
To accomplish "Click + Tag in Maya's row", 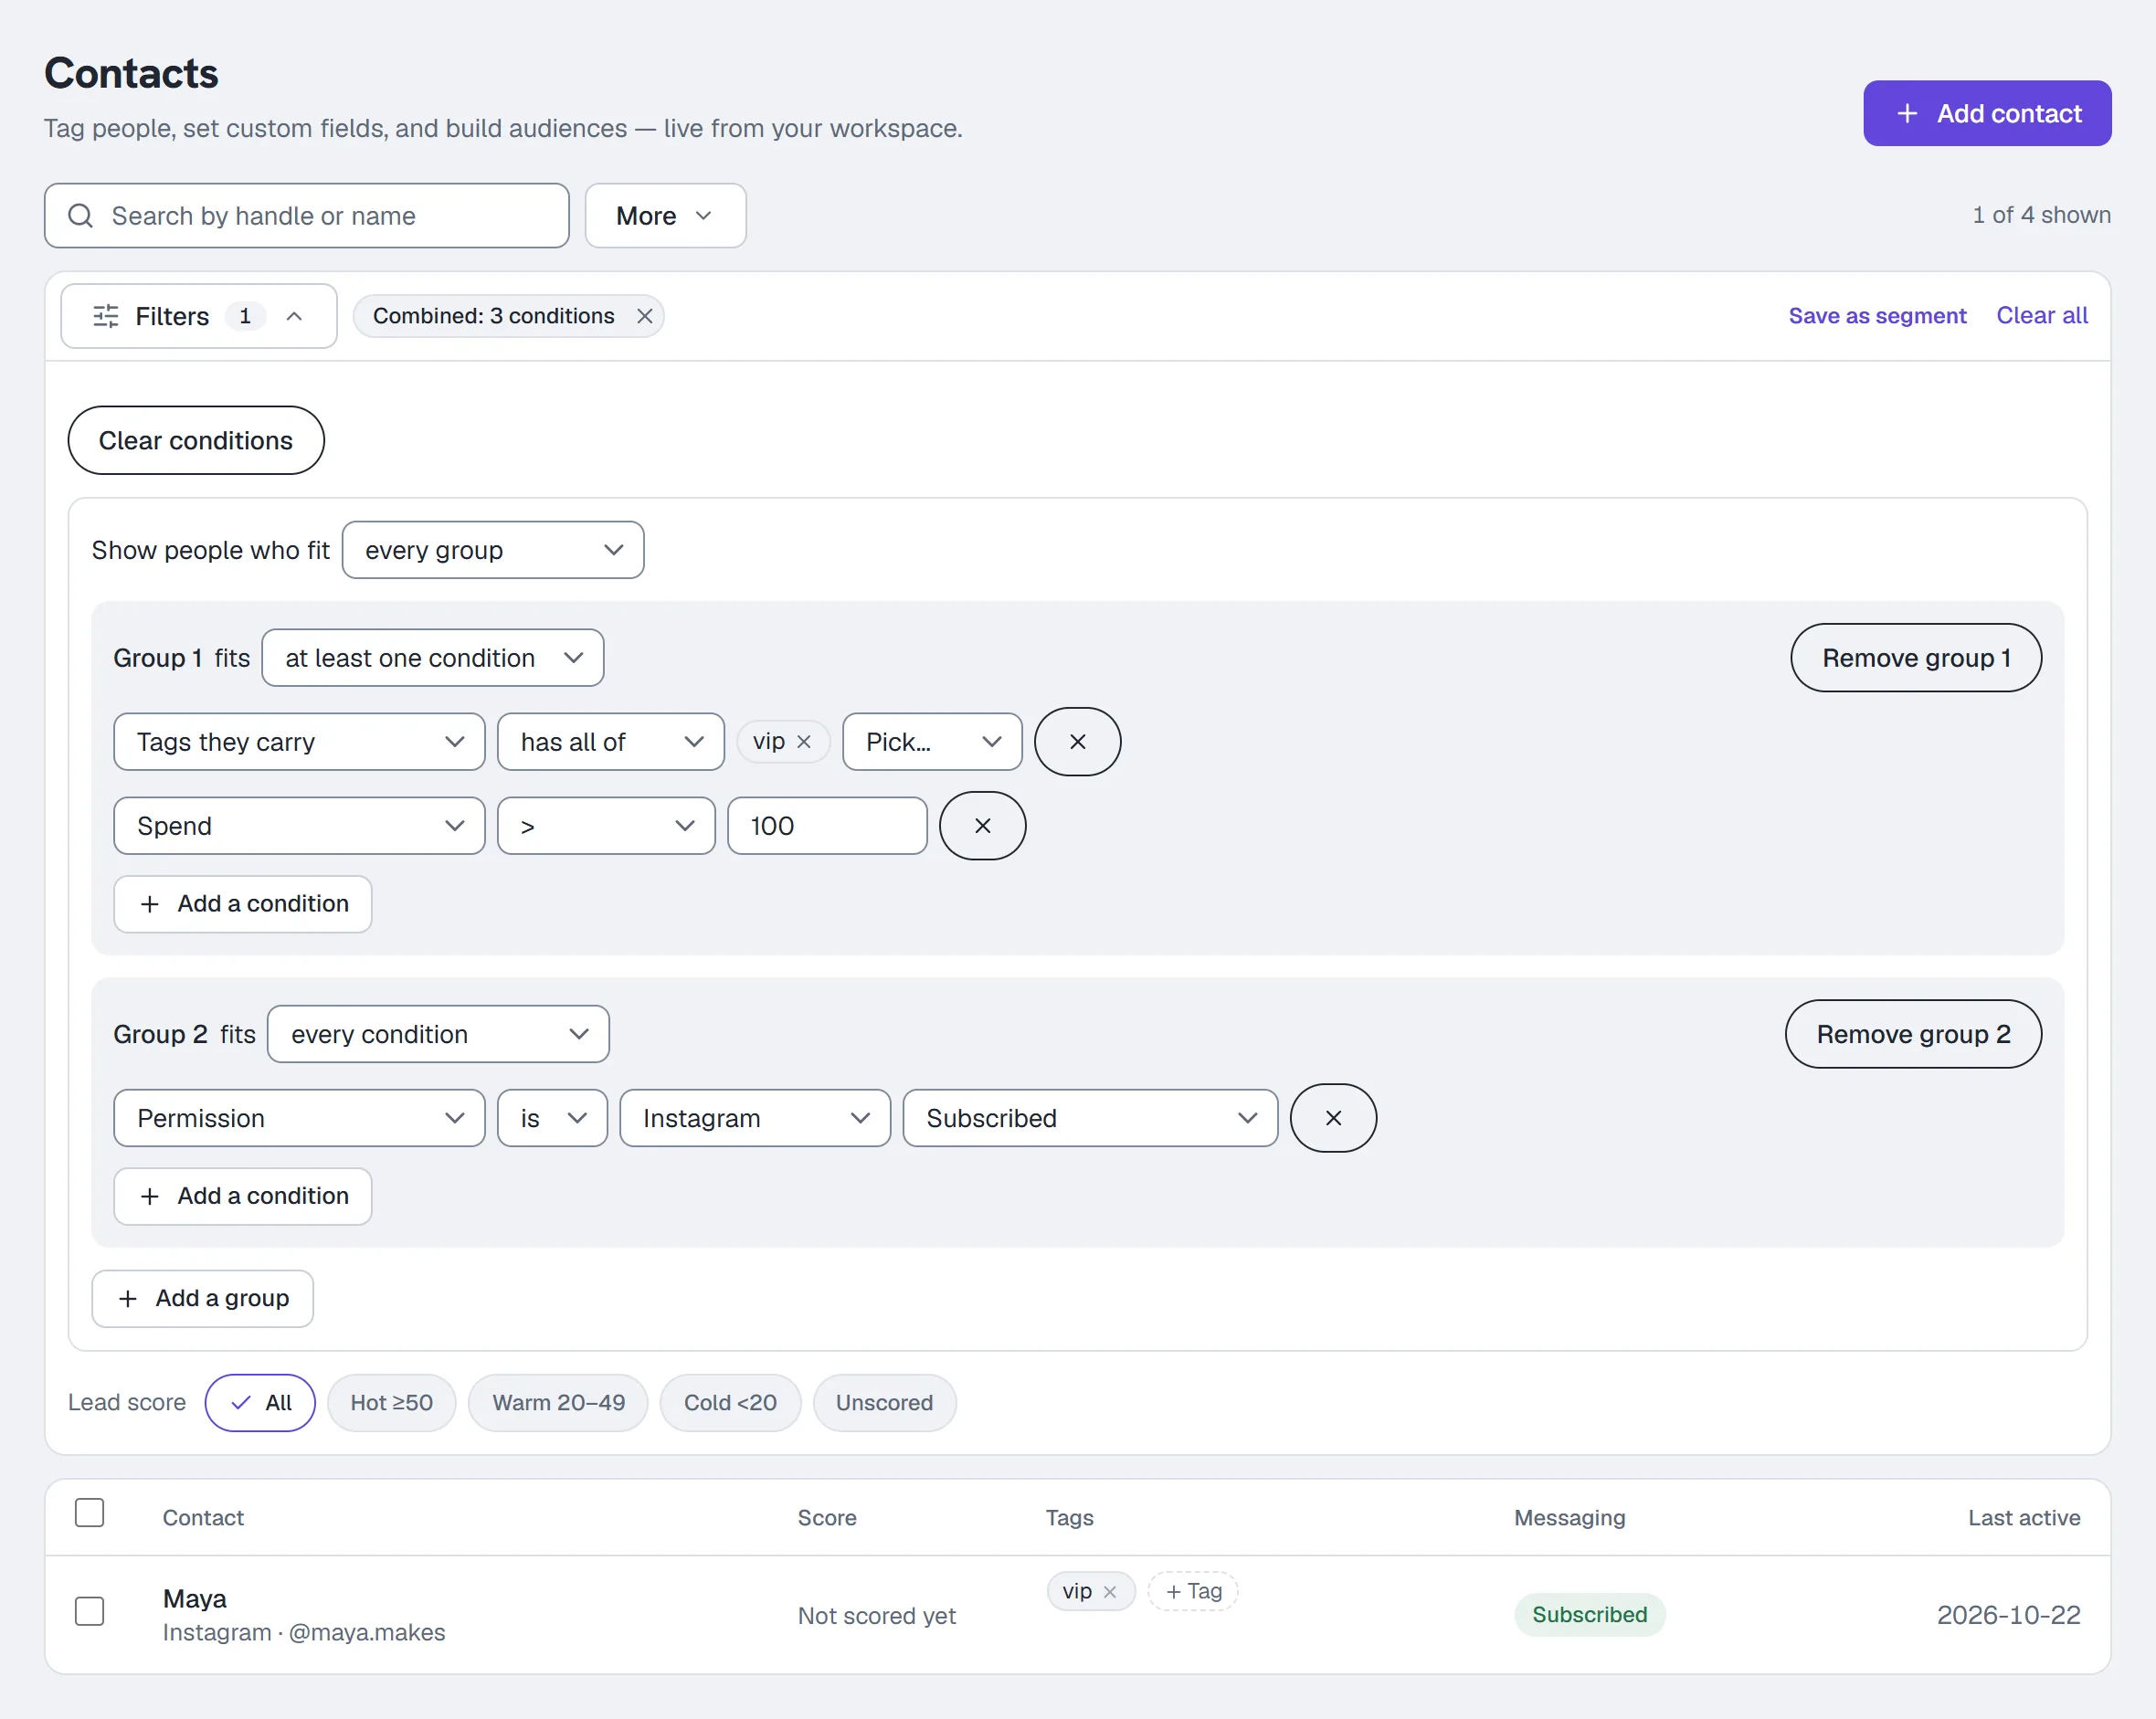I will coord(1193,1591).
